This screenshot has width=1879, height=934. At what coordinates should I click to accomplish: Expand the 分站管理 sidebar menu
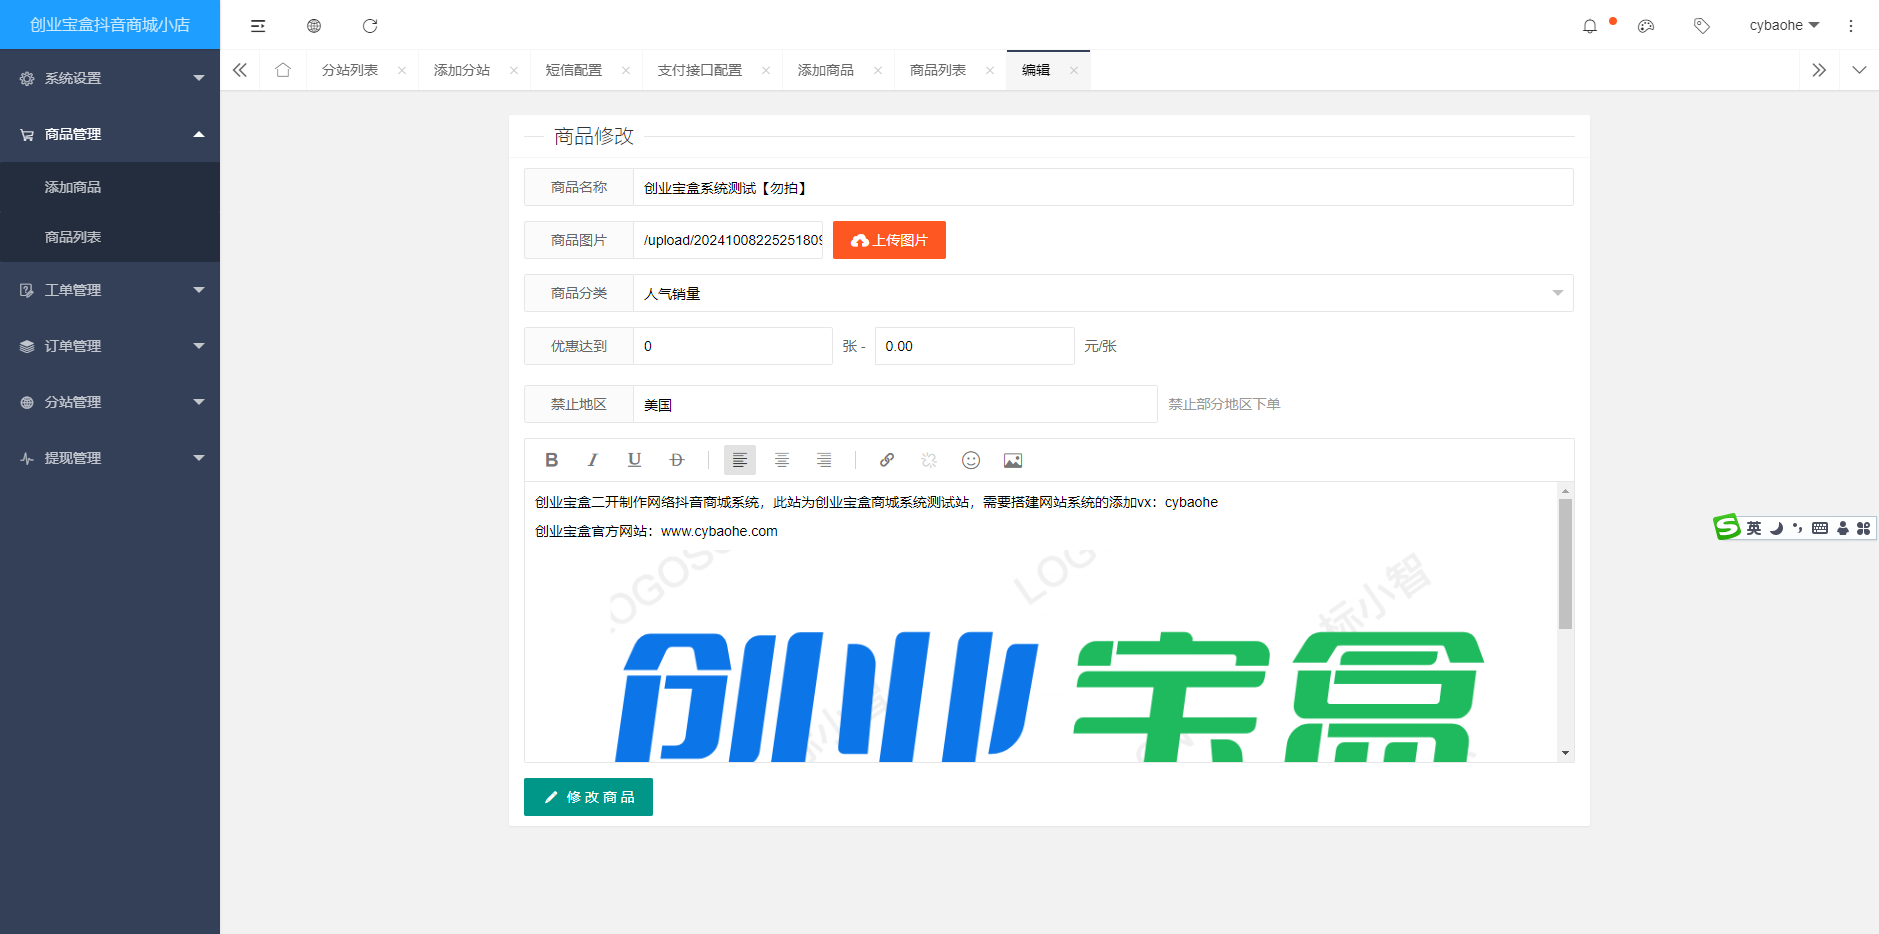[110, 402]
